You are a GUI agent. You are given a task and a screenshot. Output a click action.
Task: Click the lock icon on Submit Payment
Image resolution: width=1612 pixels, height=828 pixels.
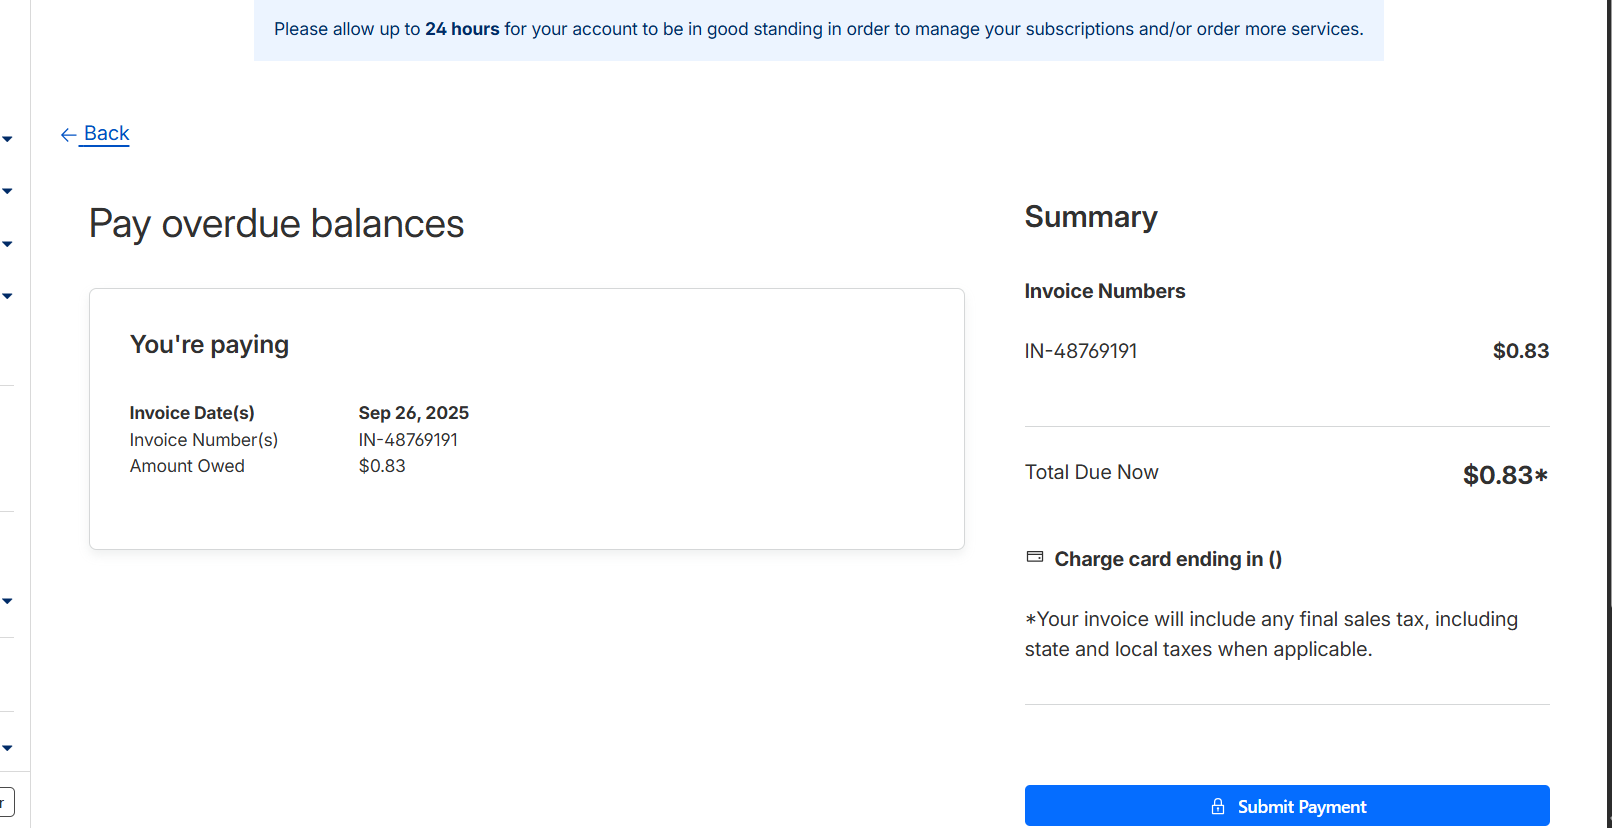[1218, 806]
